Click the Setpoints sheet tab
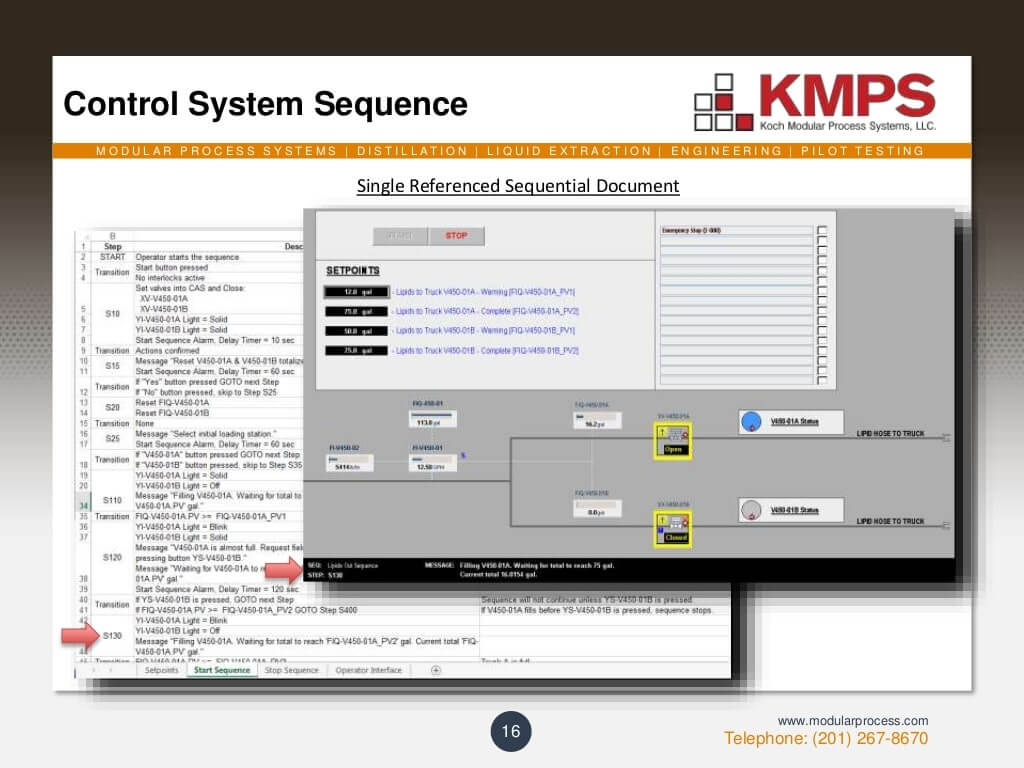Image resolution: width=1024 pixels, height=768 pixels. (163, 671)
